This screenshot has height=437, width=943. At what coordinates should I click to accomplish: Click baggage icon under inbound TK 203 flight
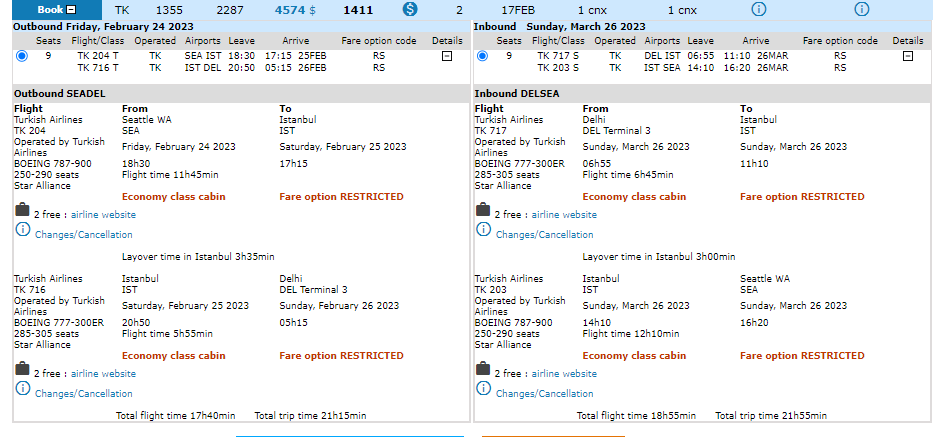tap(483, 370)
